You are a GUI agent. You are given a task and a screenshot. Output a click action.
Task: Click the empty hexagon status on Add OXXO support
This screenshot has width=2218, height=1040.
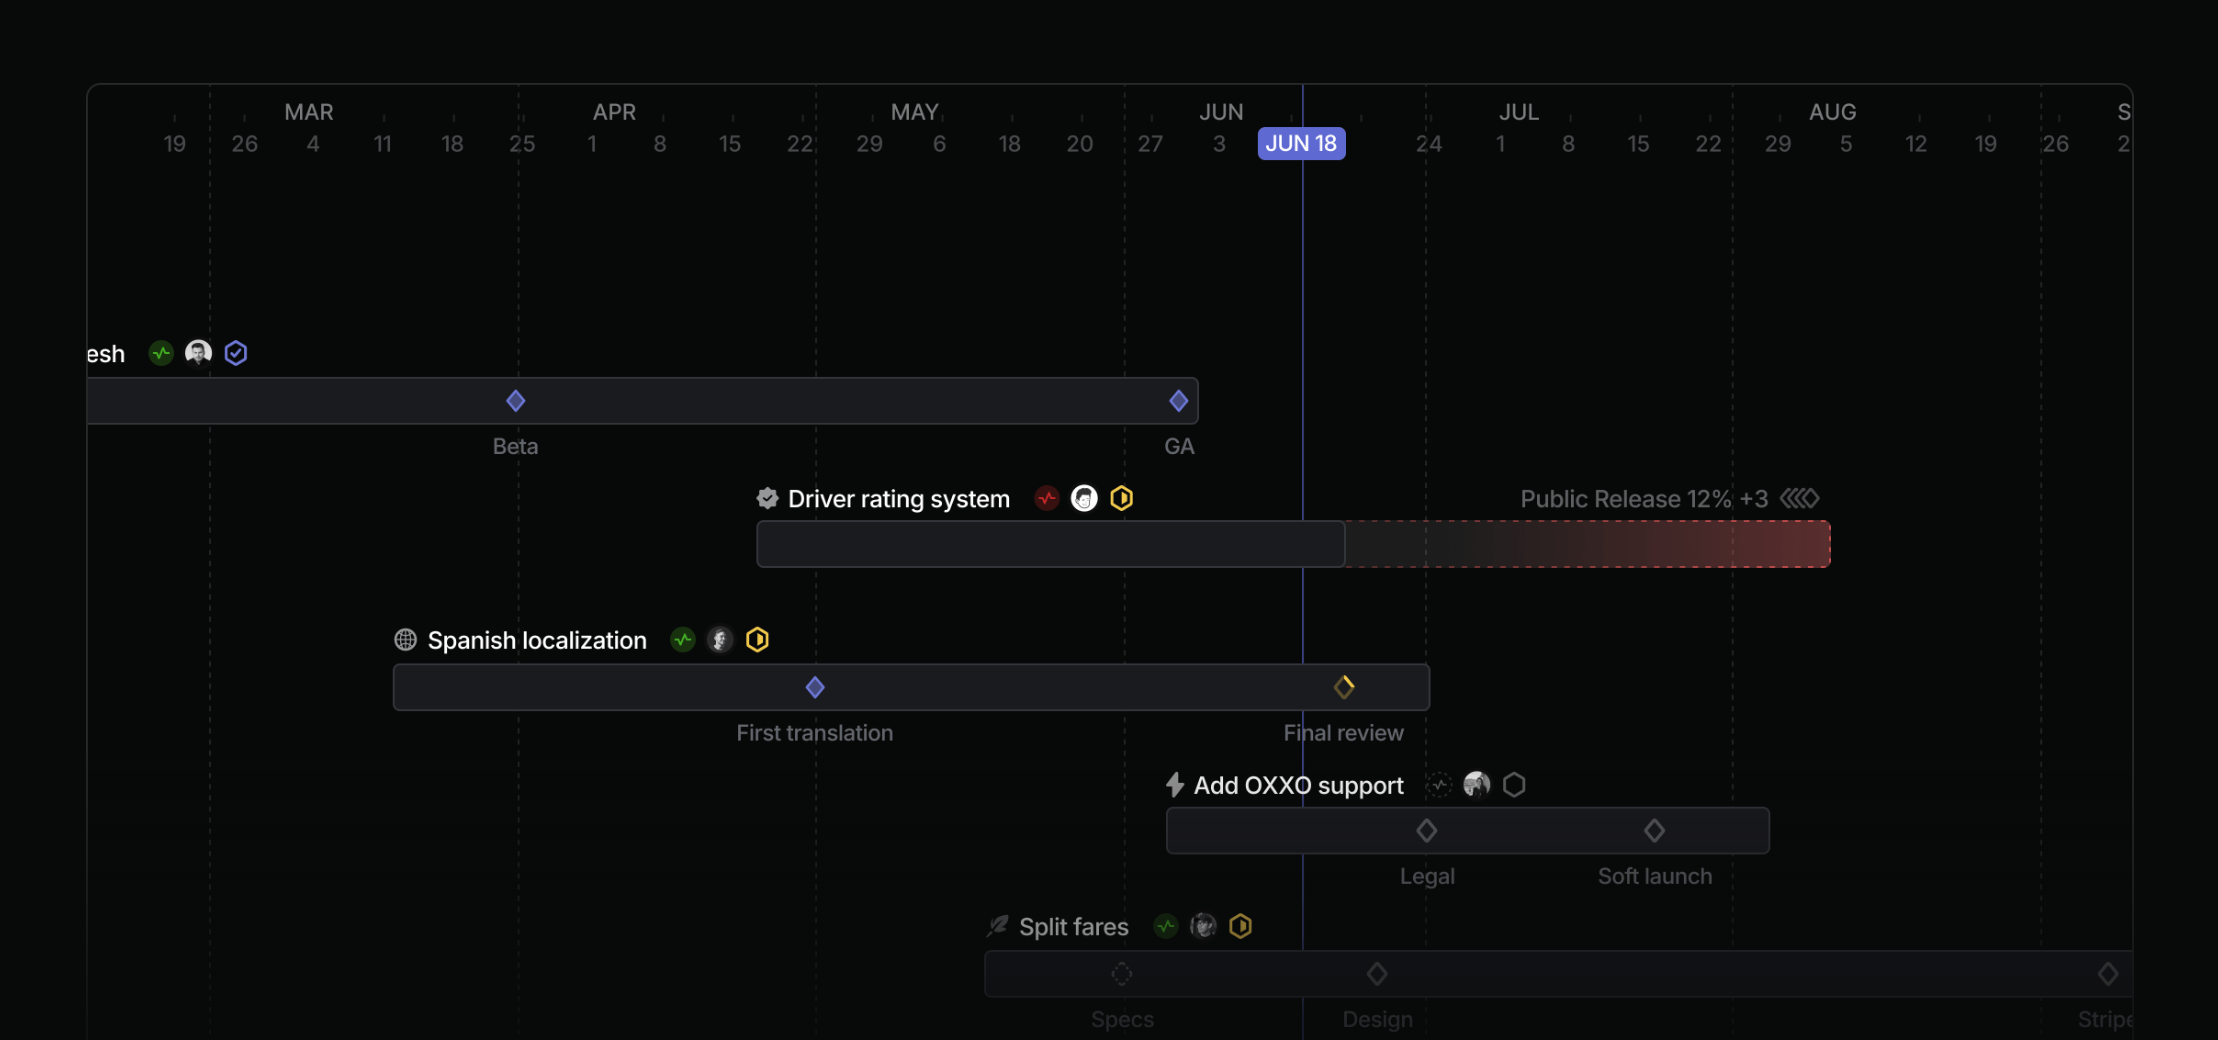pos(1514,785)
